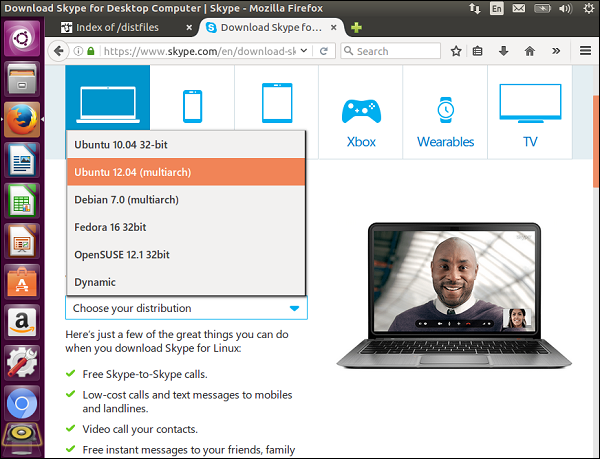Collapse the Choose your distribution dropdown
The height and width of the screenshot is (459, 600).
[x=186, y=308]
